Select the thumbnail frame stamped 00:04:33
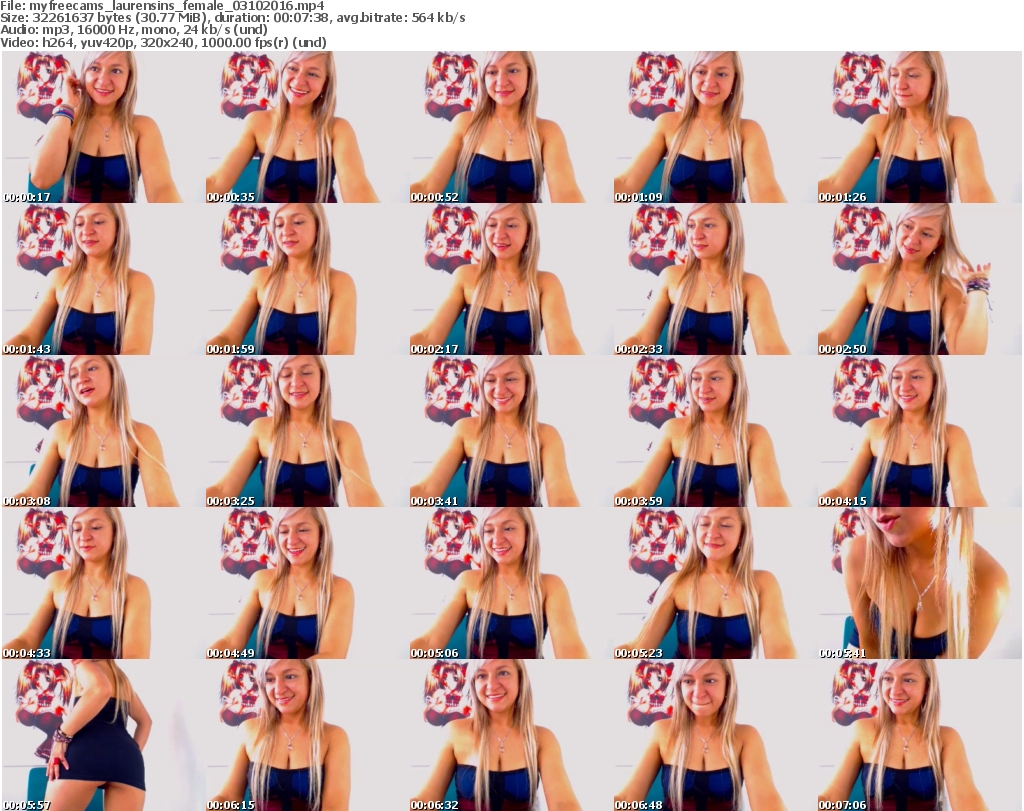The width and height of the screenshot is (1024, 811). click(103, 583)
